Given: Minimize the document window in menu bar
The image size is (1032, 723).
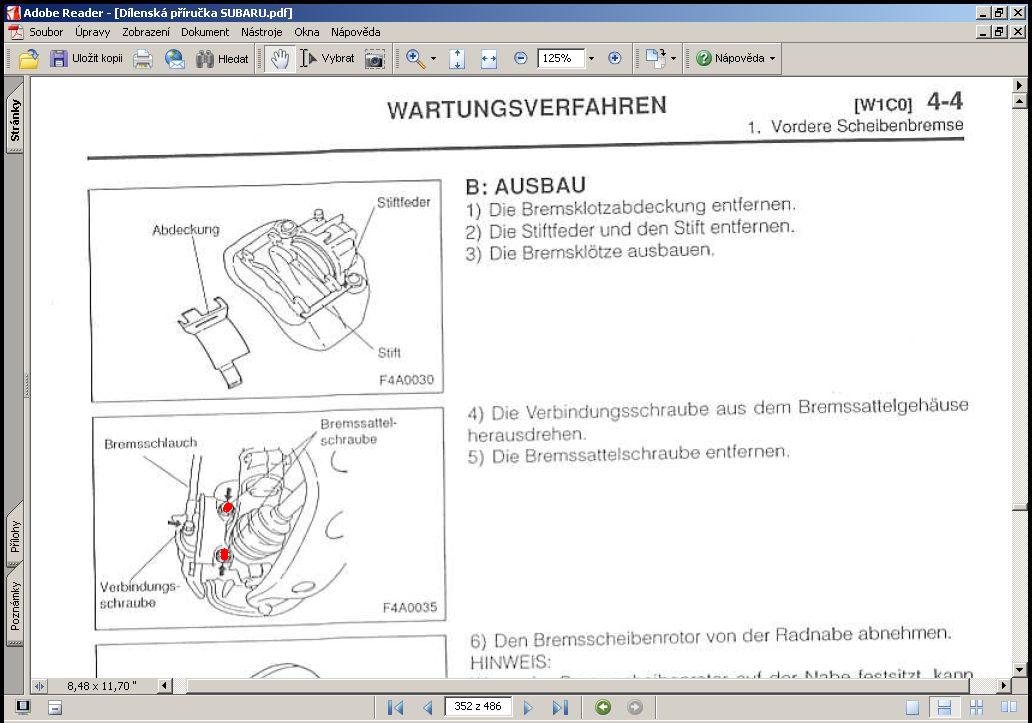Looking at the screenshot, I should tap(984, 31).
